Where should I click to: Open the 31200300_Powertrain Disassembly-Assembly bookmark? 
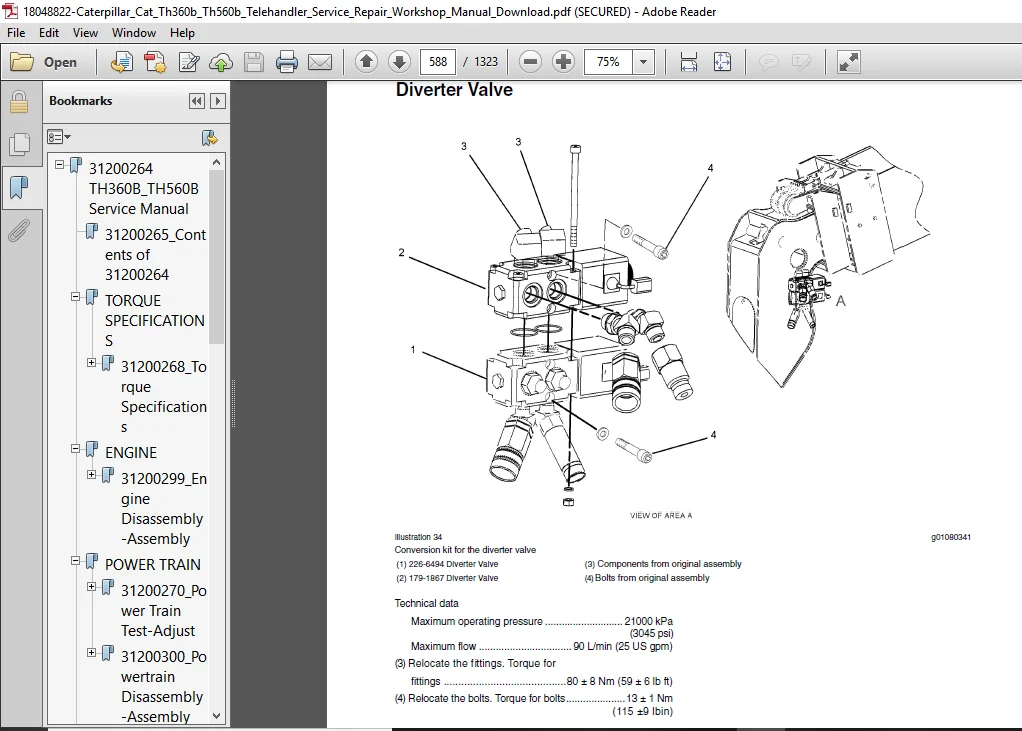[x=164, y=686]
